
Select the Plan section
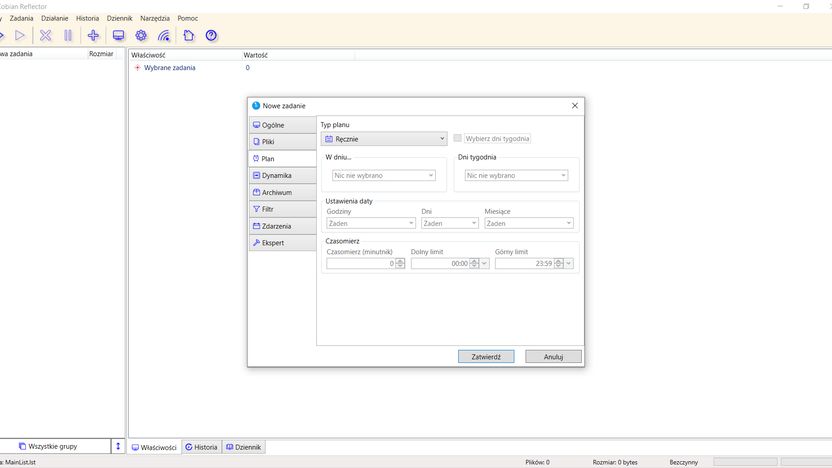283,159
